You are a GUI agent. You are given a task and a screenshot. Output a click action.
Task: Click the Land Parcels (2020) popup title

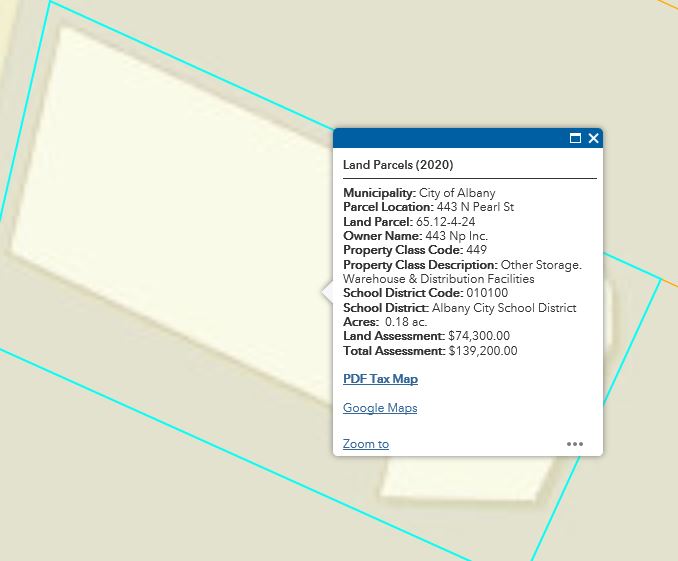(398, 165)
